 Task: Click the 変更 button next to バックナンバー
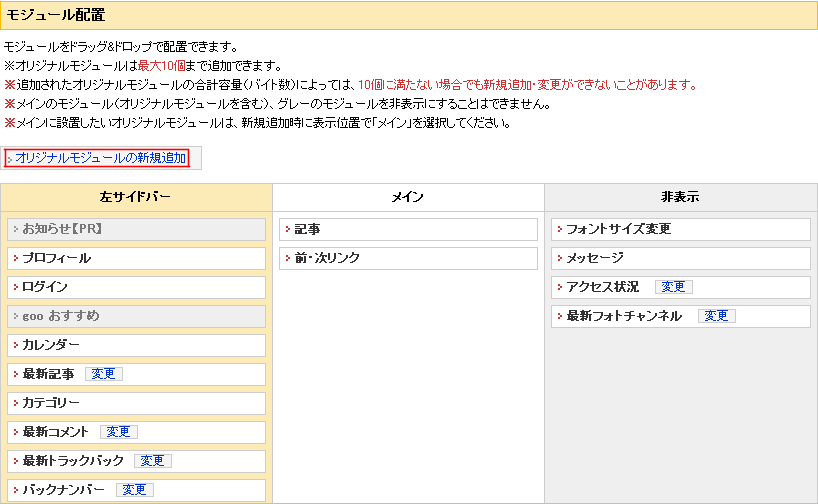(135, 490)
